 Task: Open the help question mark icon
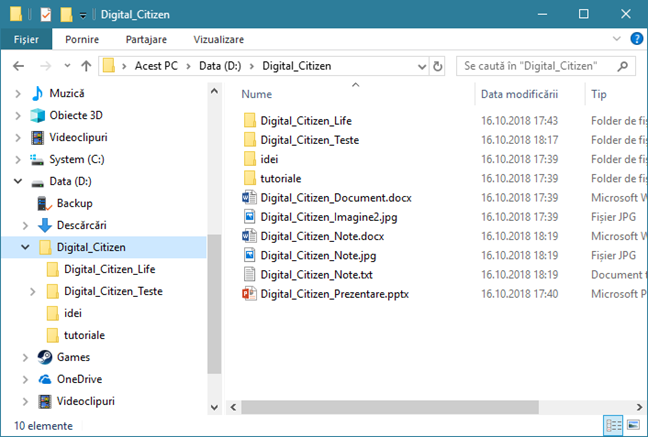click(635, 39)
